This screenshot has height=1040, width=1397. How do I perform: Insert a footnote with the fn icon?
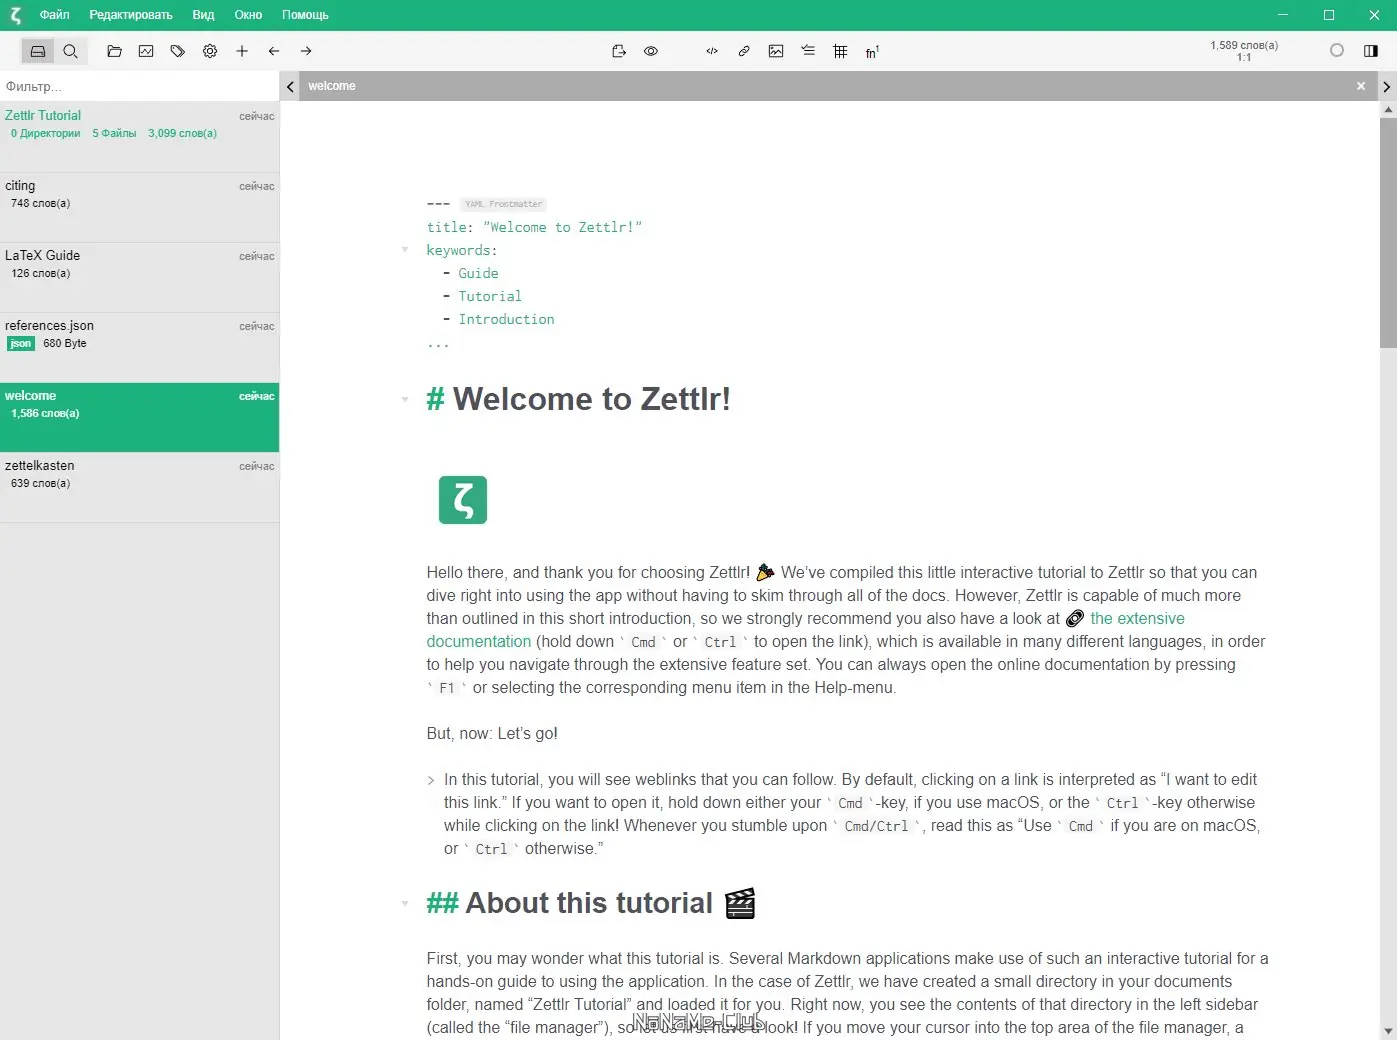click(872, 51)
